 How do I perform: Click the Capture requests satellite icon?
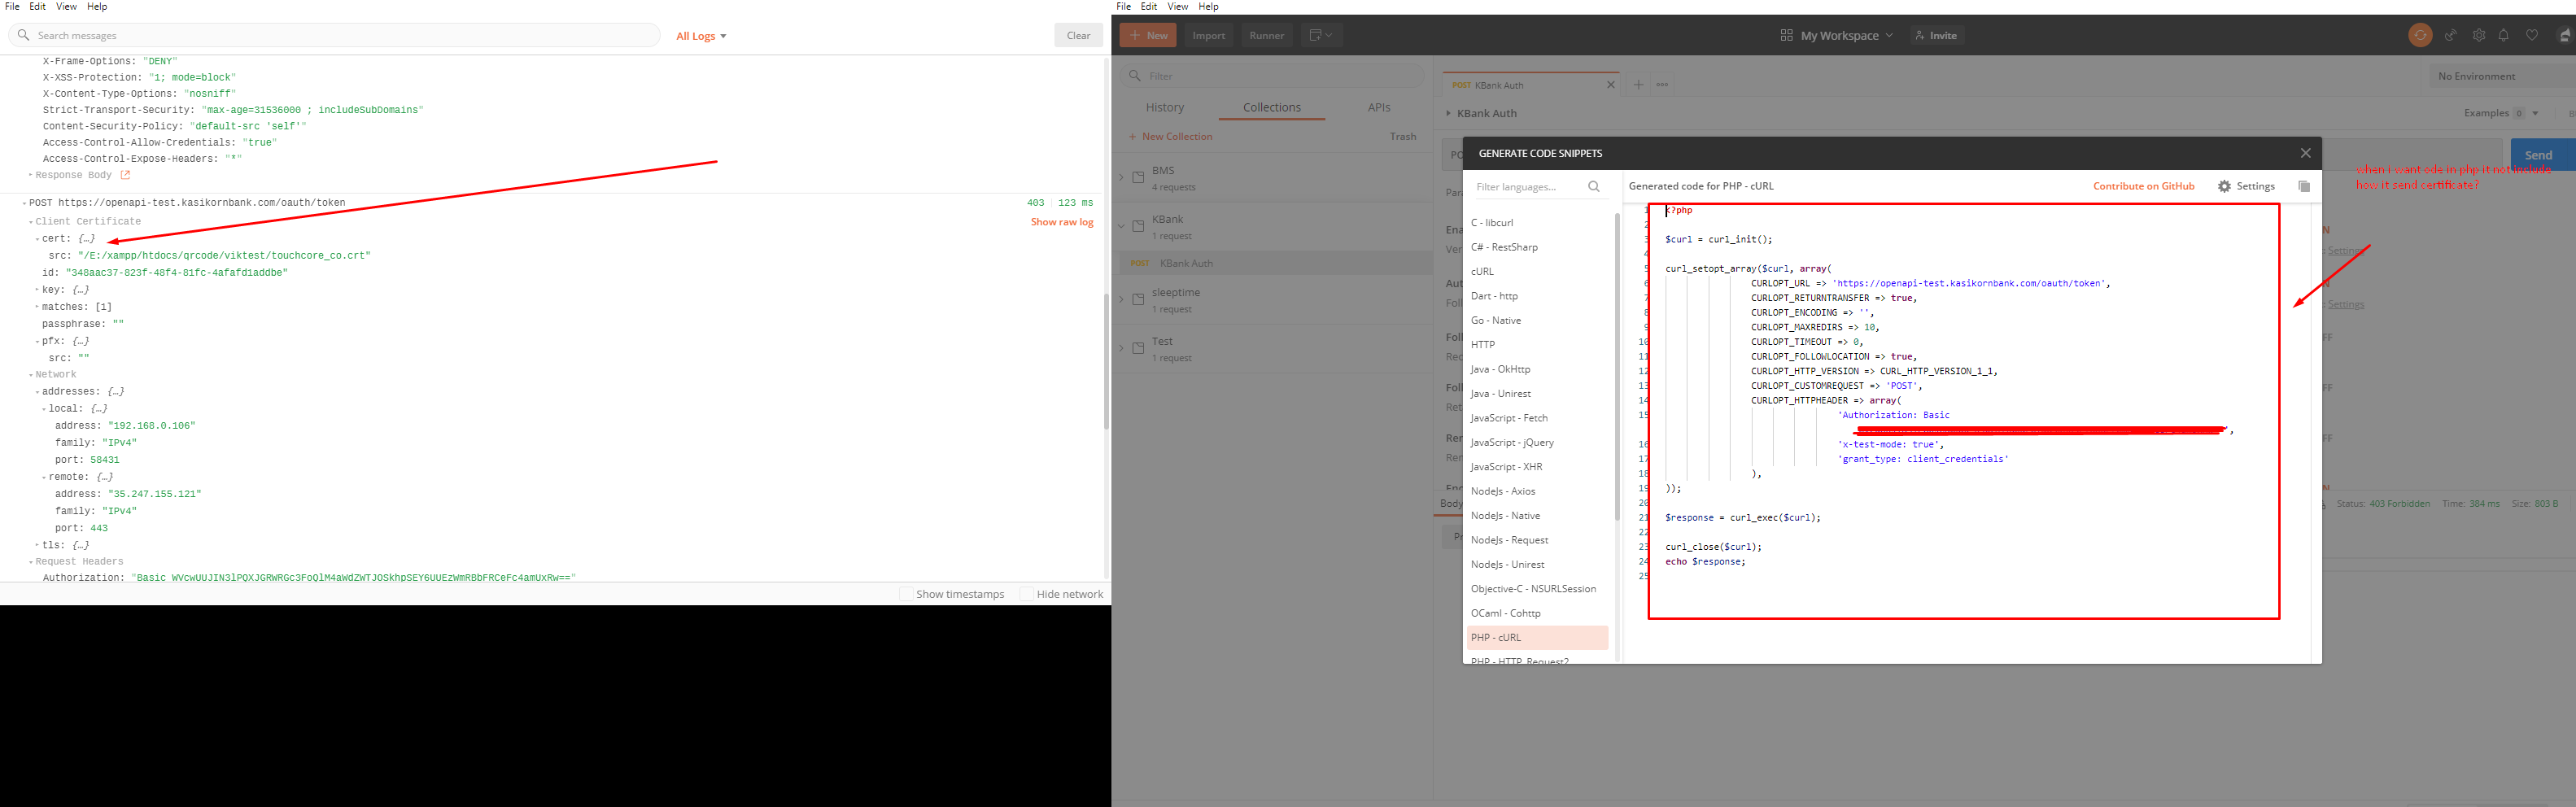click(2451, 35)
